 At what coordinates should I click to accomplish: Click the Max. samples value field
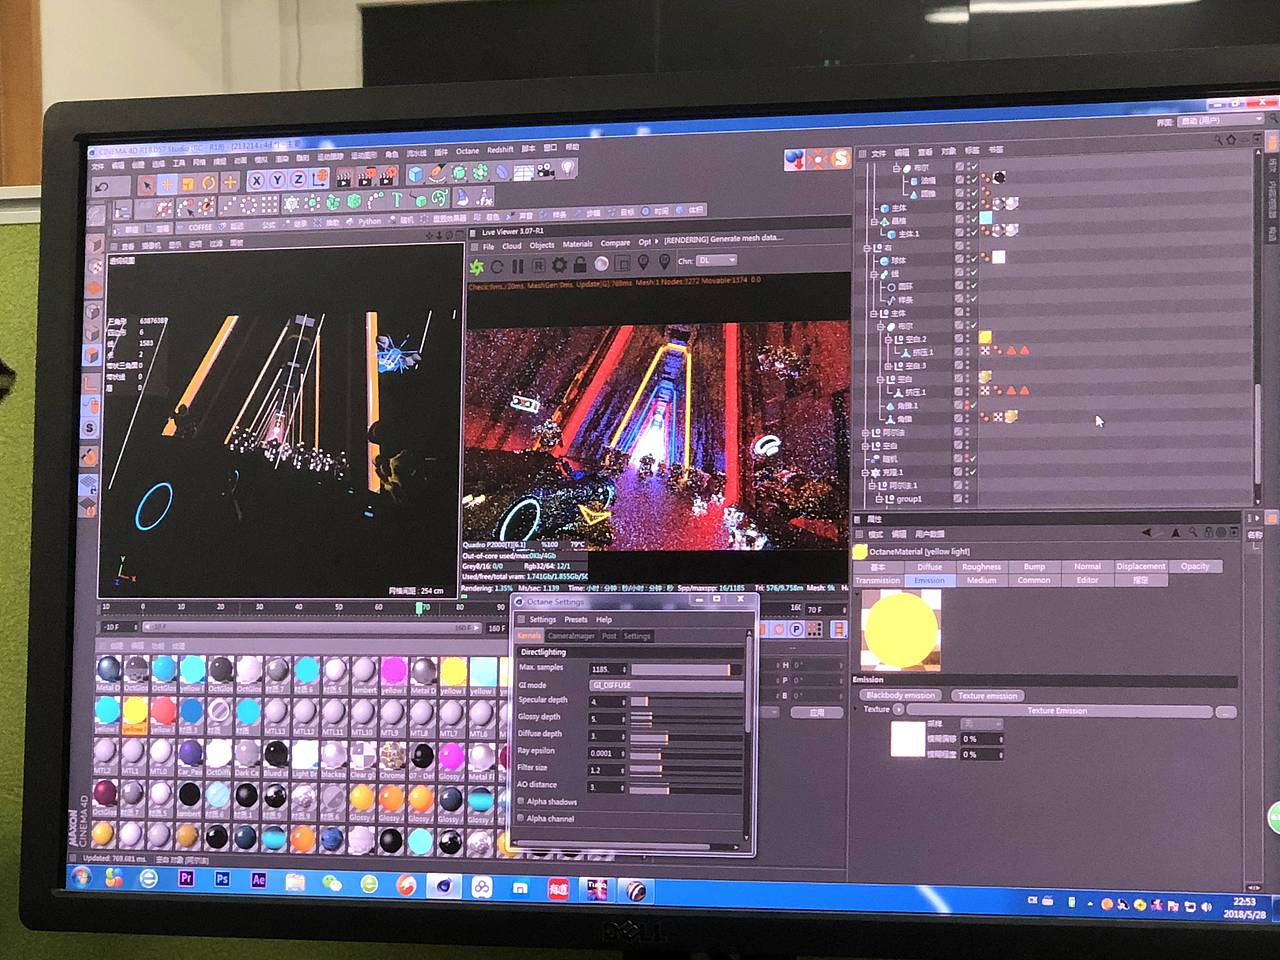click(x=607, y=668)
